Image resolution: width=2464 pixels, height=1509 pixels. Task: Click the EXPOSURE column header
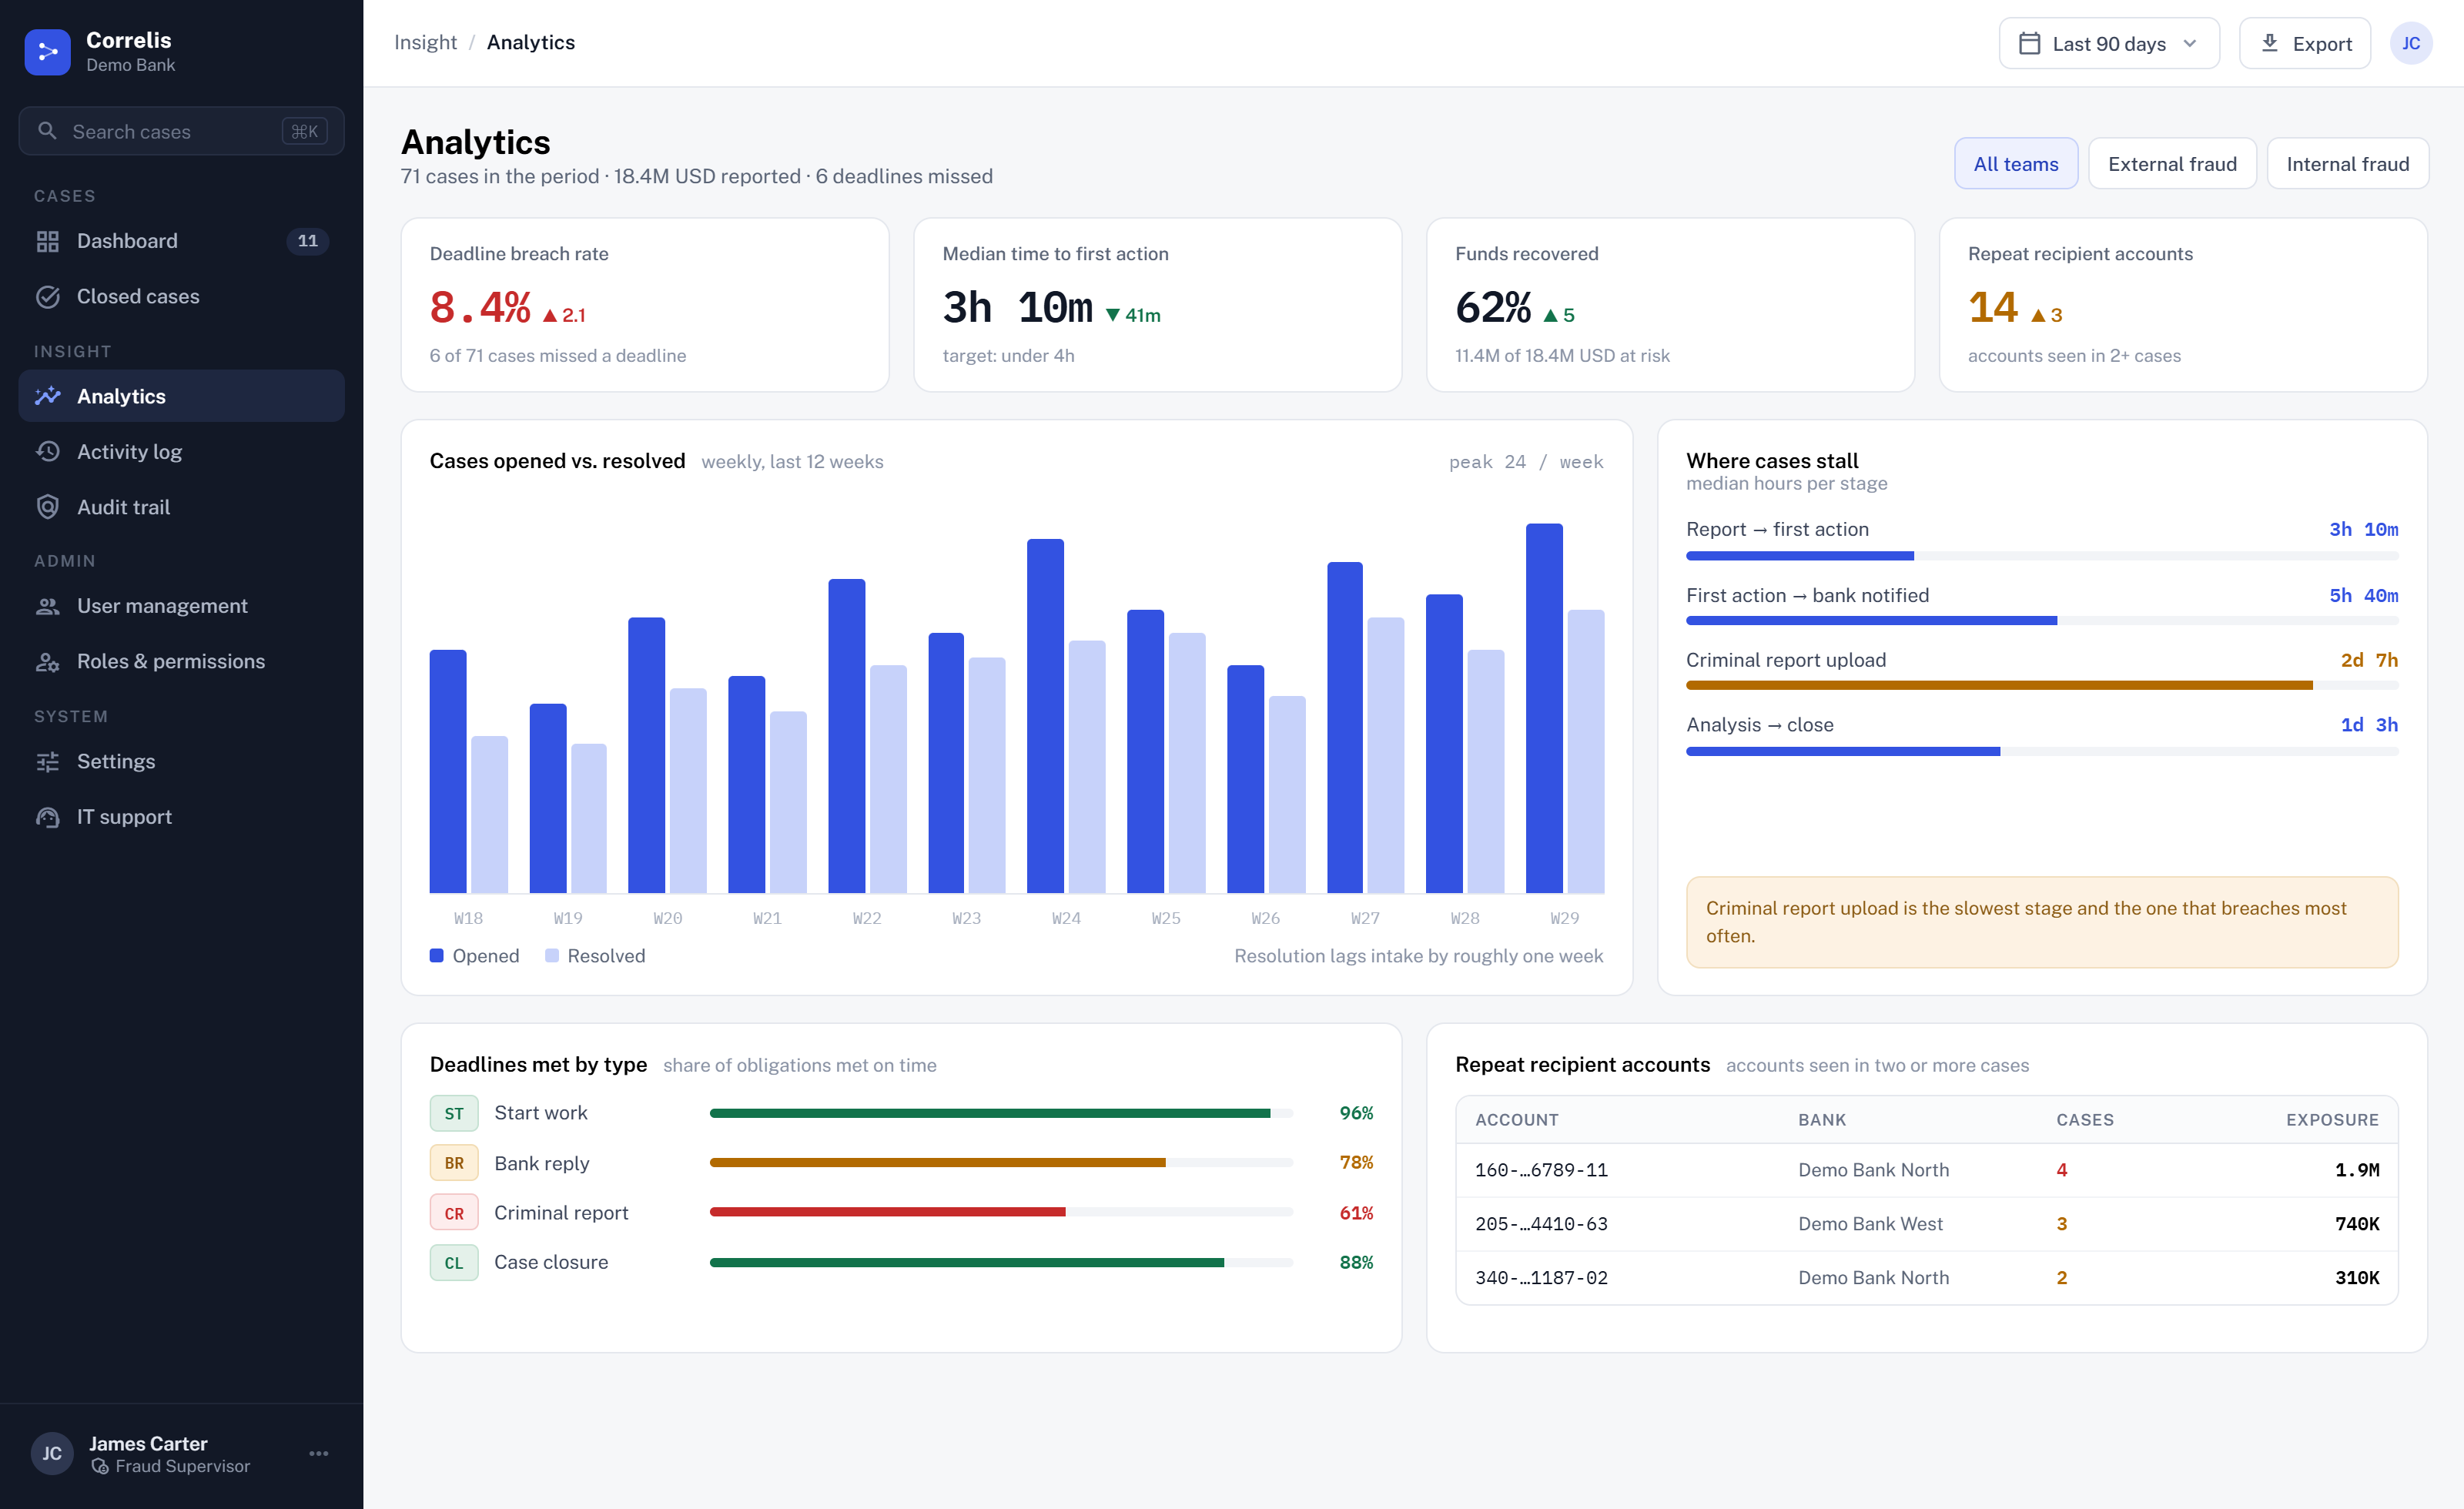pyautogui.click(x=2332, y=1120)
